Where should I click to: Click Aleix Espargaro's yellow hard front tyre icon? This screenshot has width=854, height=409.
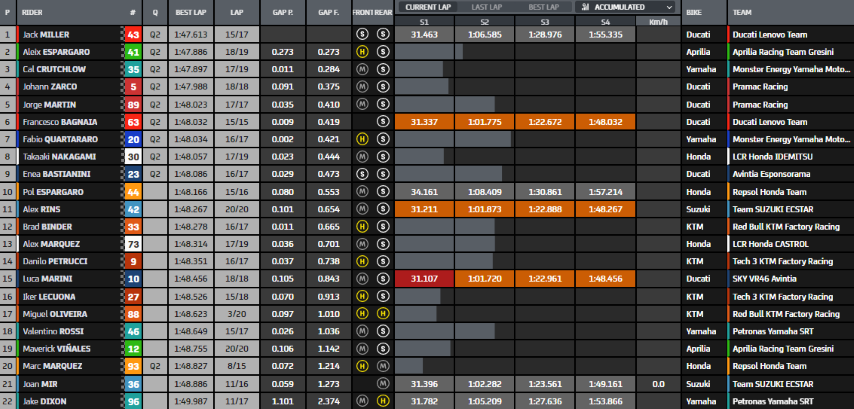363,51
